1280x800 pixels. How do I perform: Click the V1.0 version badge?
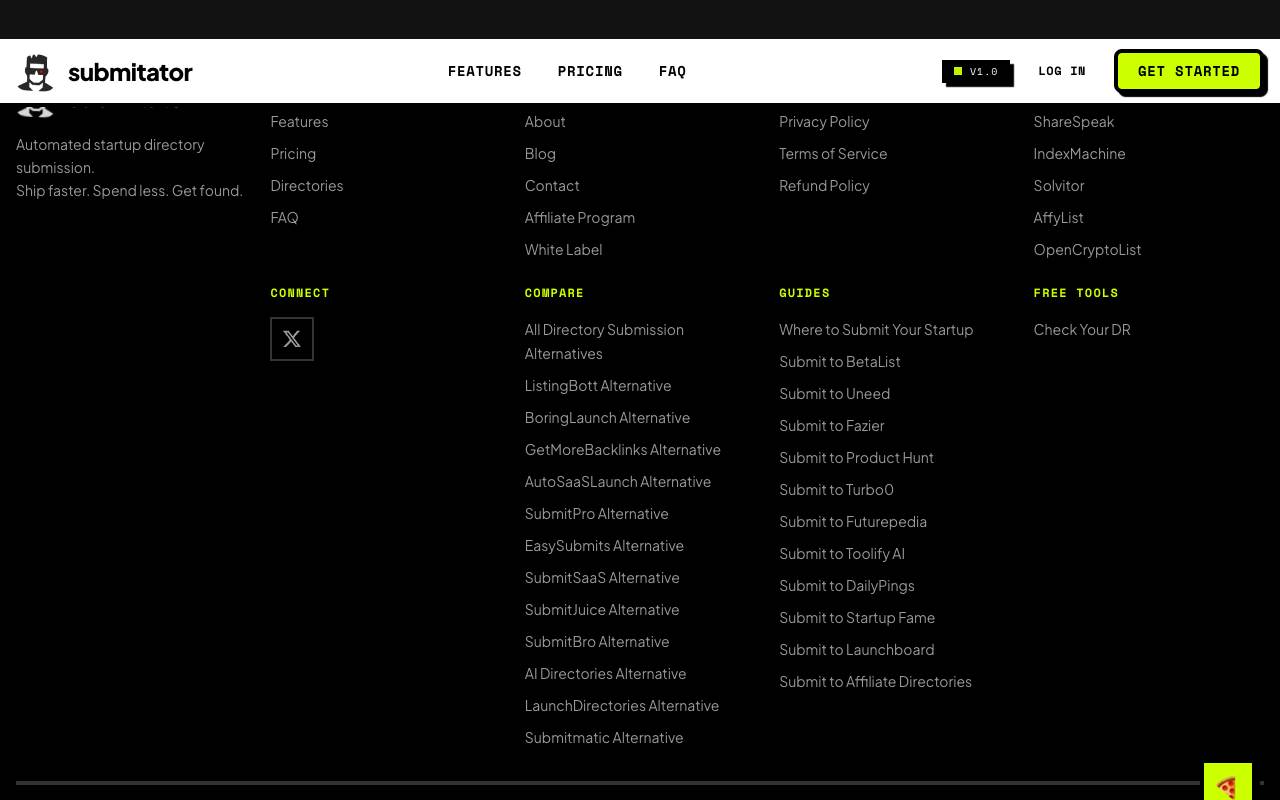(x=976, y=72)
